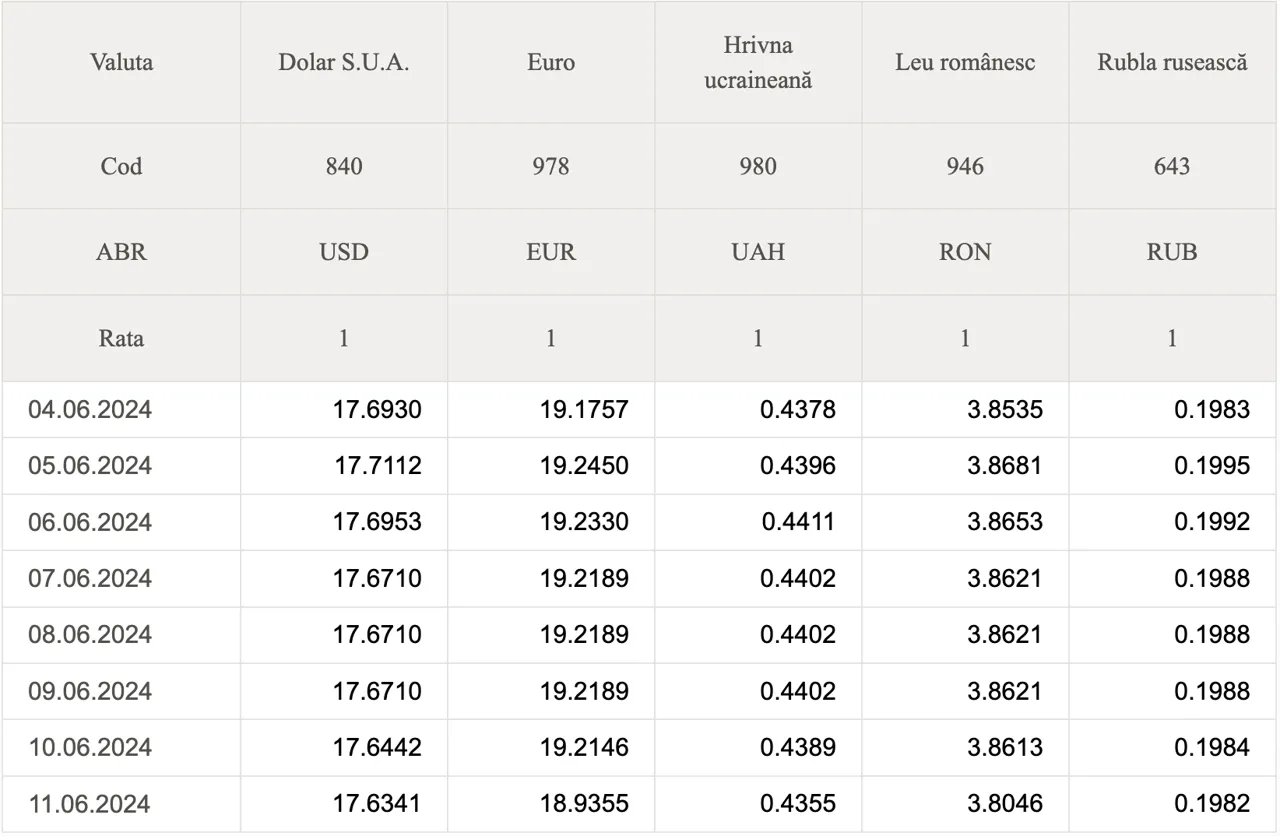This screenshot has height=836, width=1280.
Task: Click currency code 840
Action: pos(344,166)
